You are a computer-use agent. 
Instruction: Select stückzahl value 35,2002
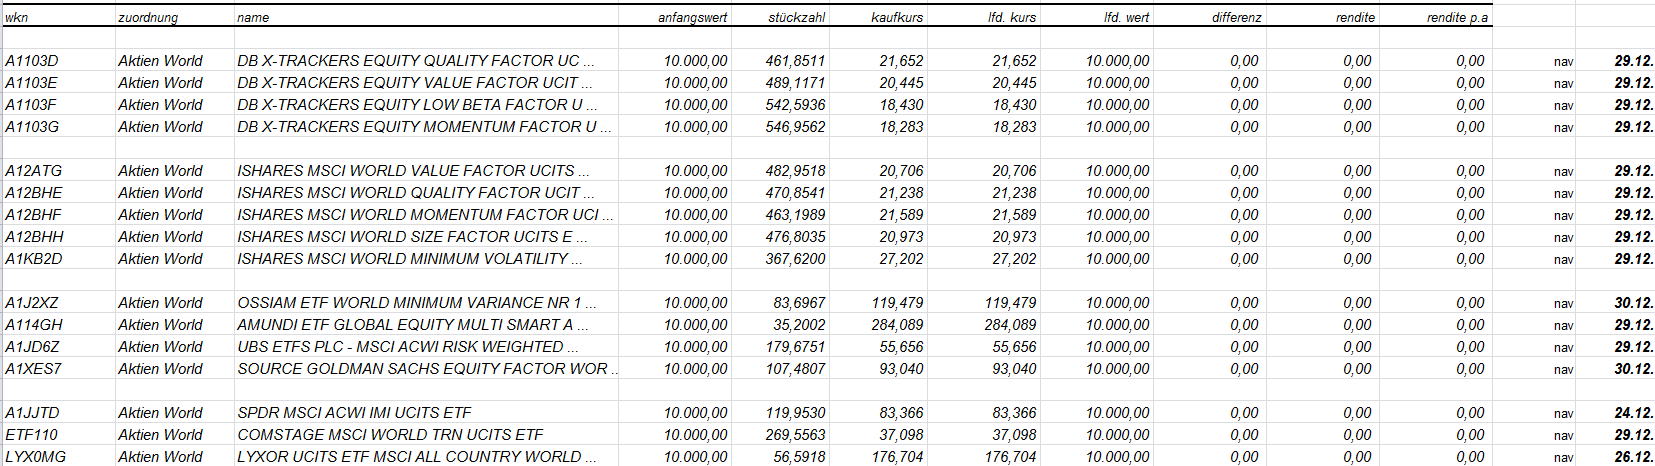tap(799, 325)
